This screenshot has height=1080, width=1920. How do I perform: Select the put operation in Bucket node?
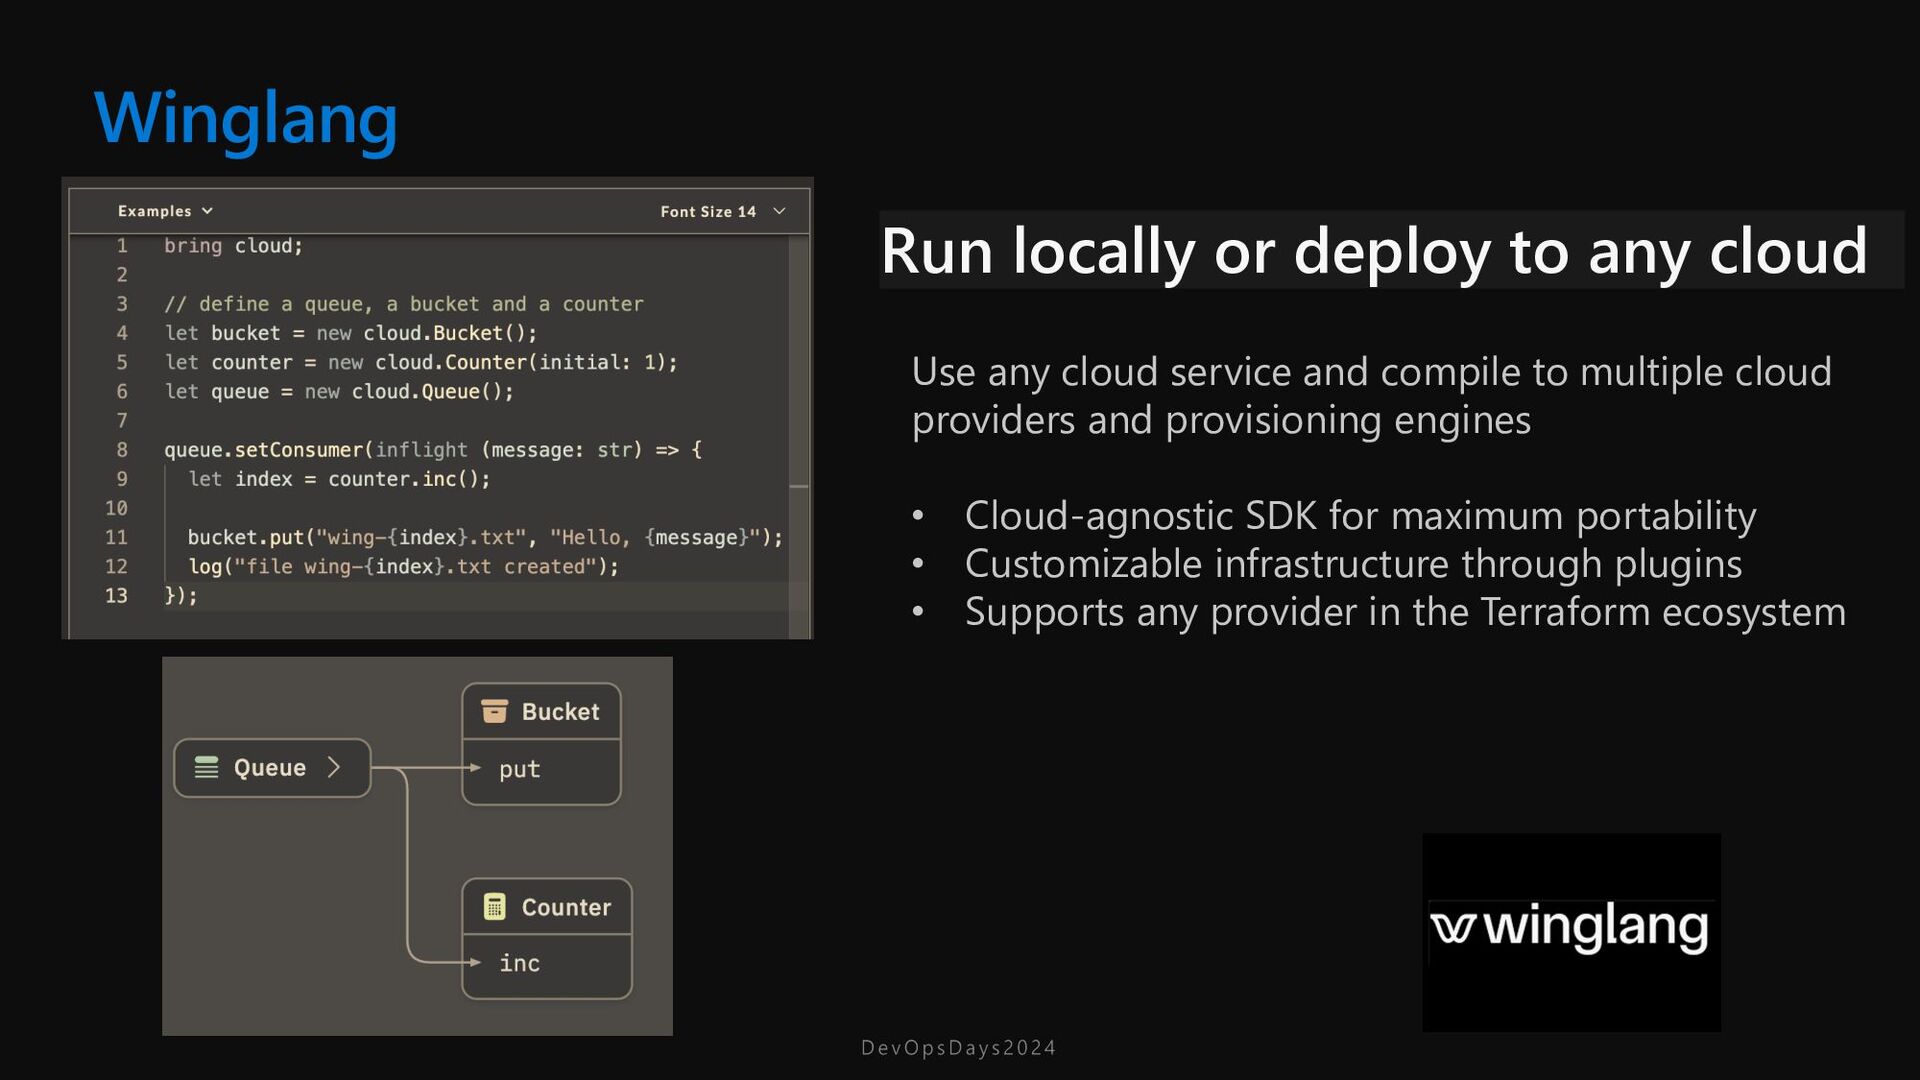(519, 769)
